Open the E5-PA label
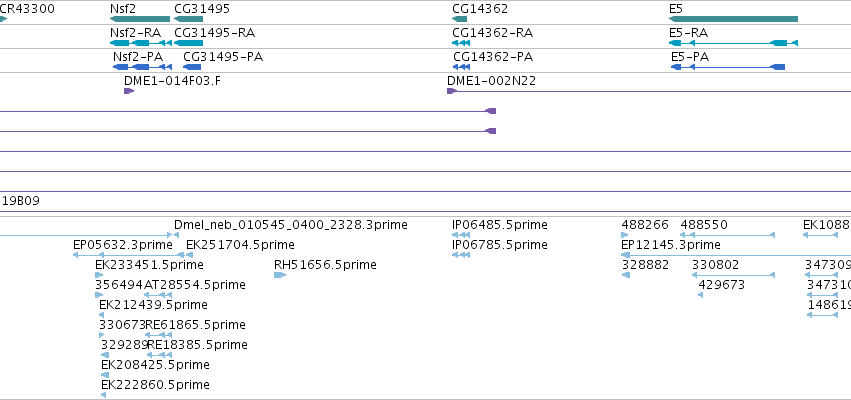 point(690,56)
